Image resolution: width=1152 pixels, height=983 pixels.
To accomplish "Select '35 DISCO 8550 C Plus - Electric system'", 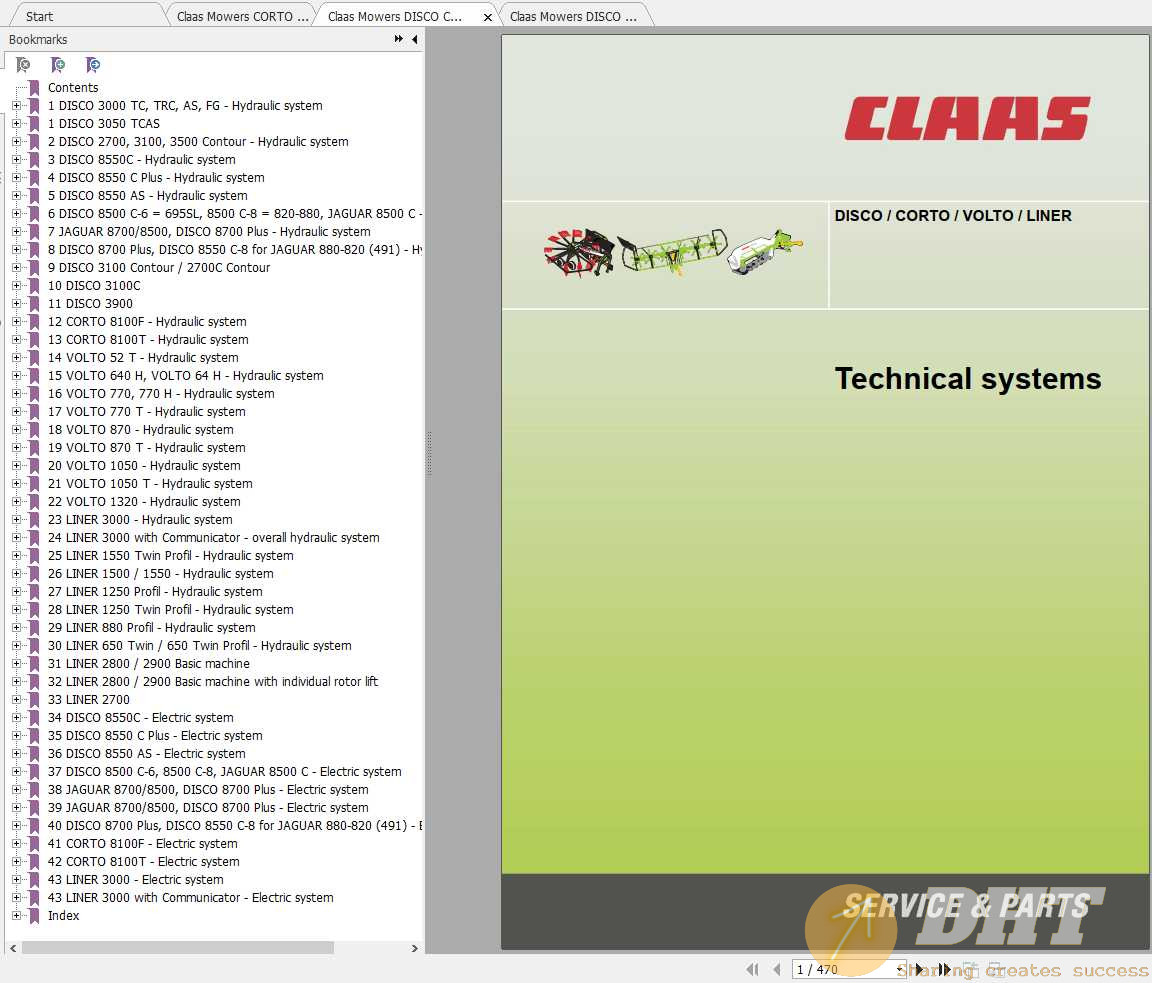I will click(155, 735).
